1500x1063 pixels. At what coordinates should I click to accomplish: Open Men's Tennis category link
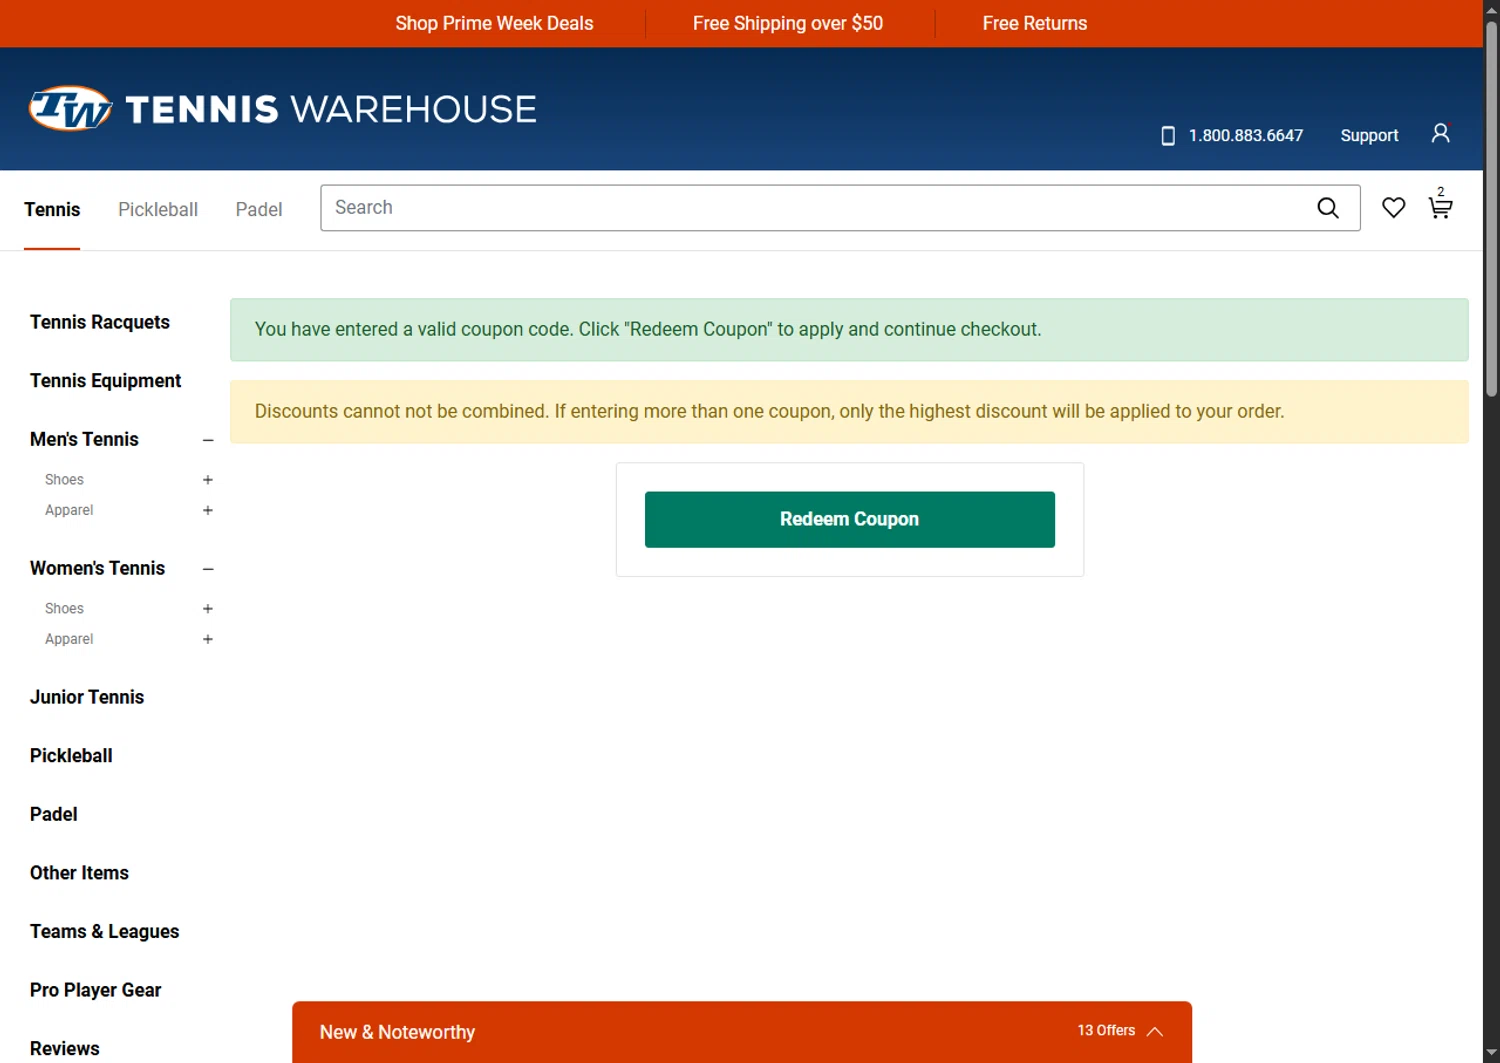[x=84, y=439]
